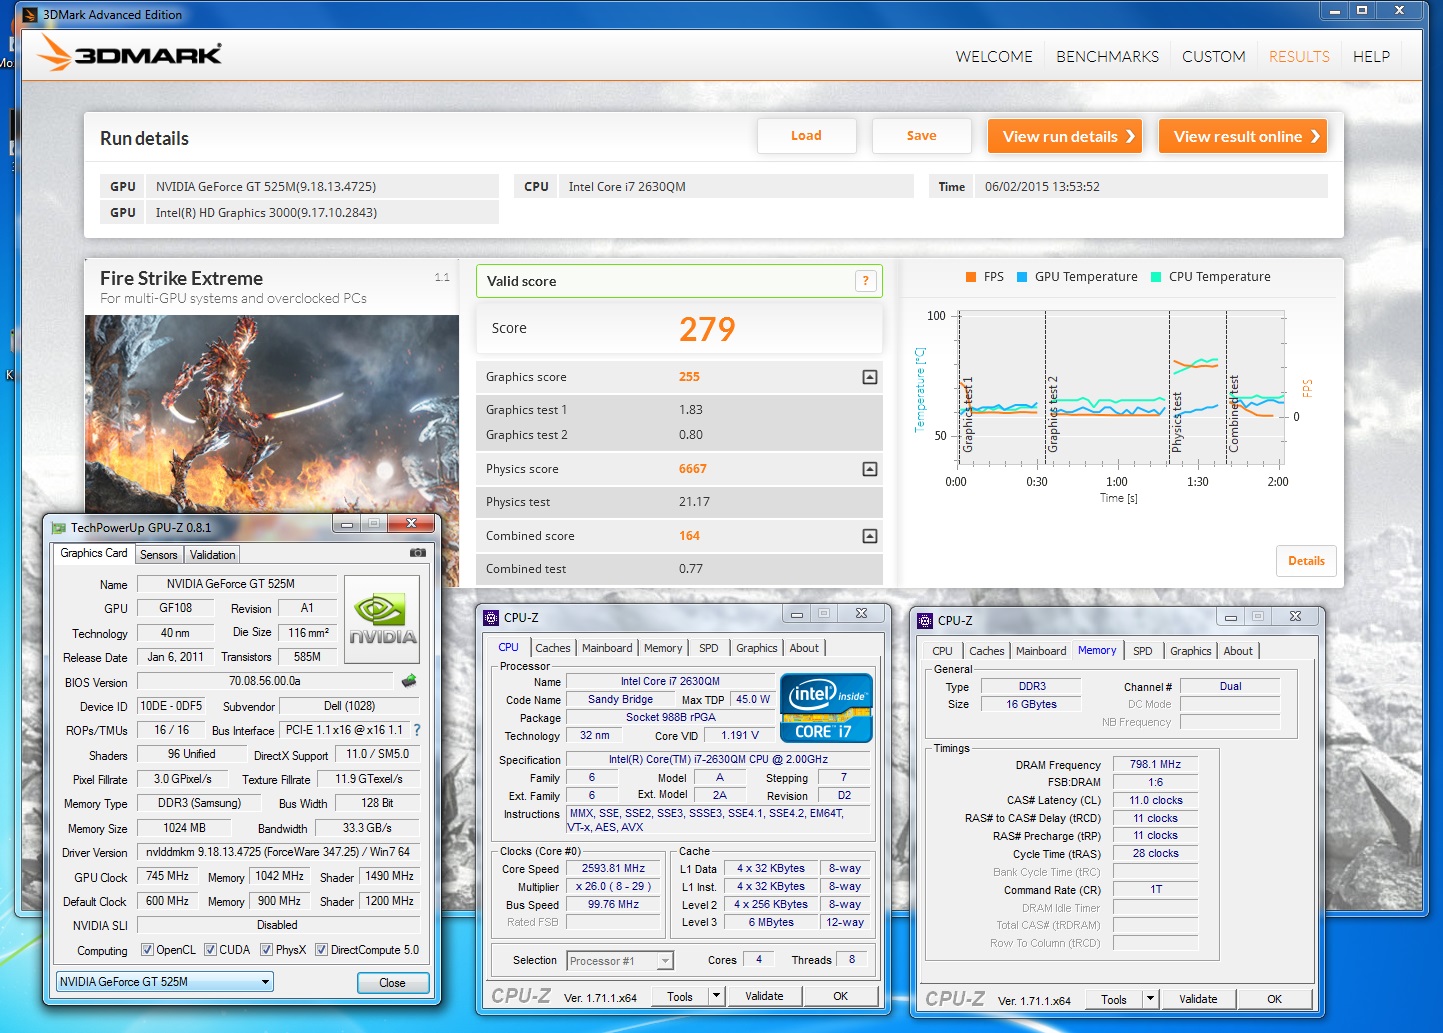Open Tools dropdown arrow in CPU window
Screen dimensions: 1443x1033
[716, 996]
